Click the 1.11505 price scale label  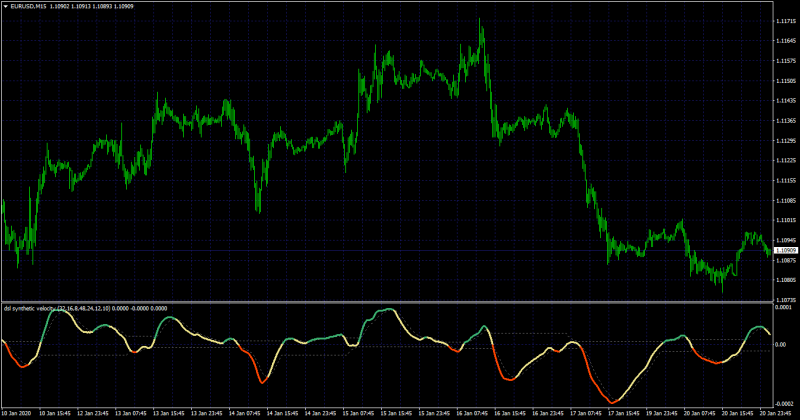click(x=786, y=81)
